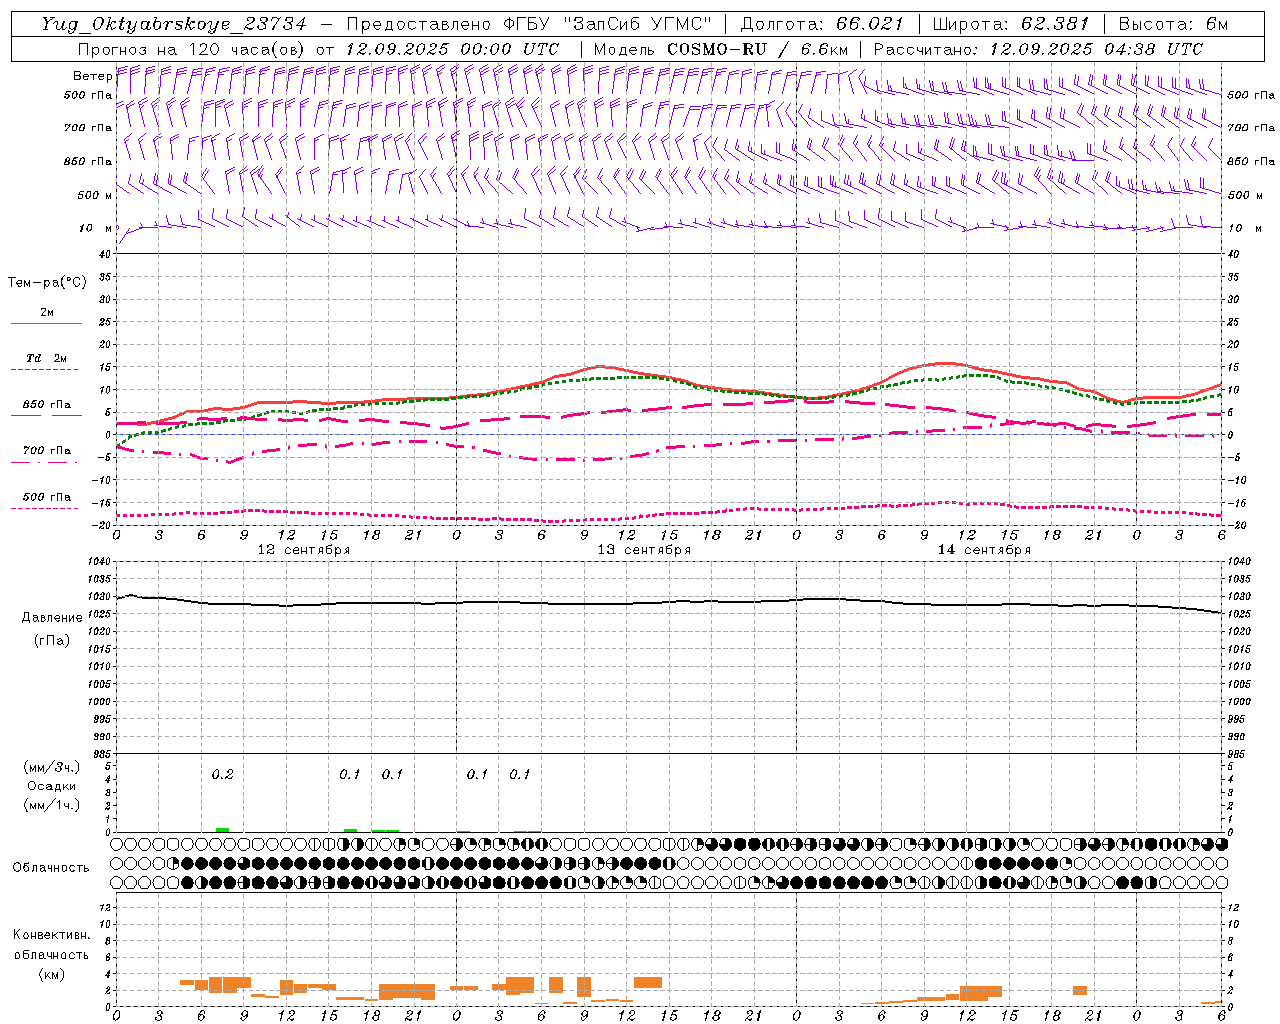
Task: Click the elevation text Высота: 6м
Action: tap(1173, 24)
